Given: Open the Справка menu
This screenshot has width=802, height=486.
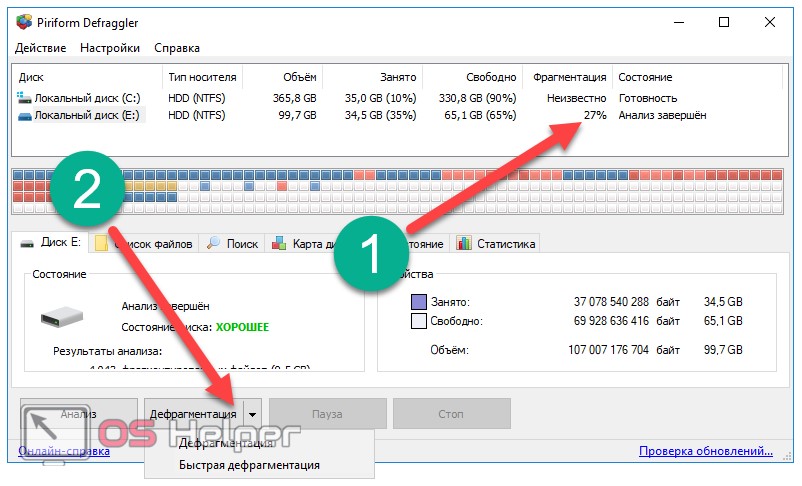Looking at the screenshot, I should [177, 48].
